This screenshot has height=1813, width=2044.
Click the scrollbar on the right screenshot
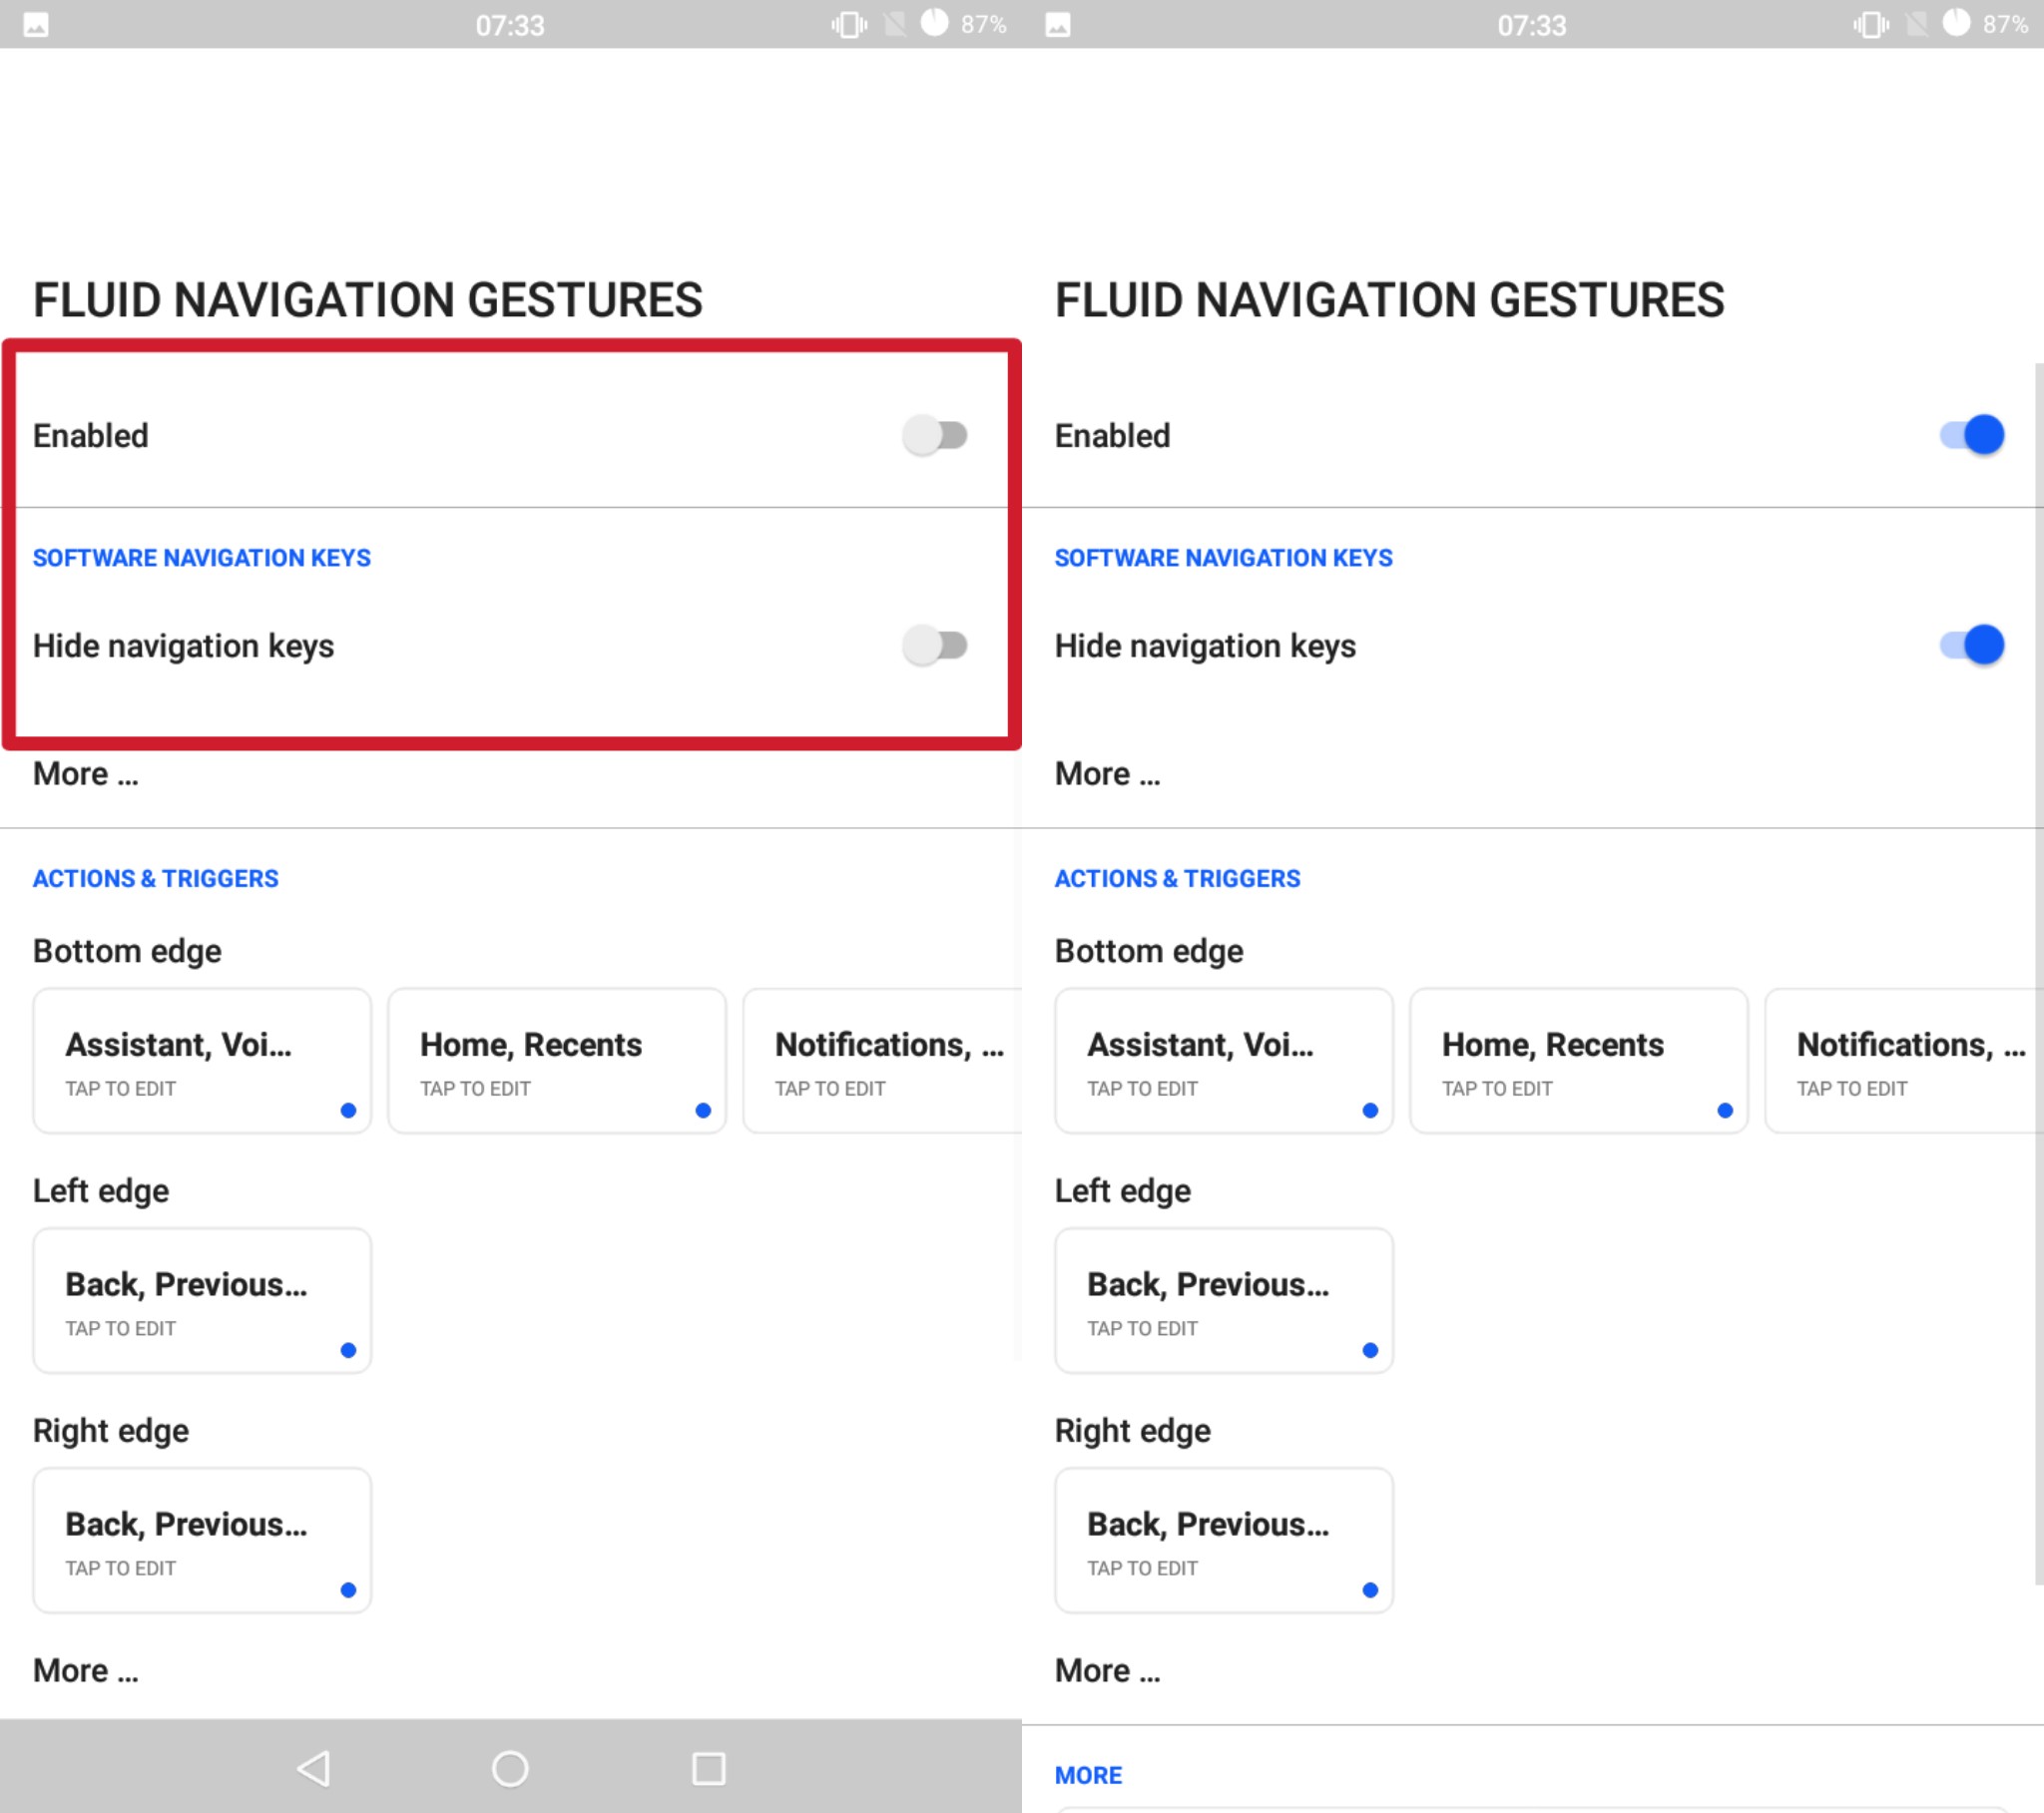2039,975
